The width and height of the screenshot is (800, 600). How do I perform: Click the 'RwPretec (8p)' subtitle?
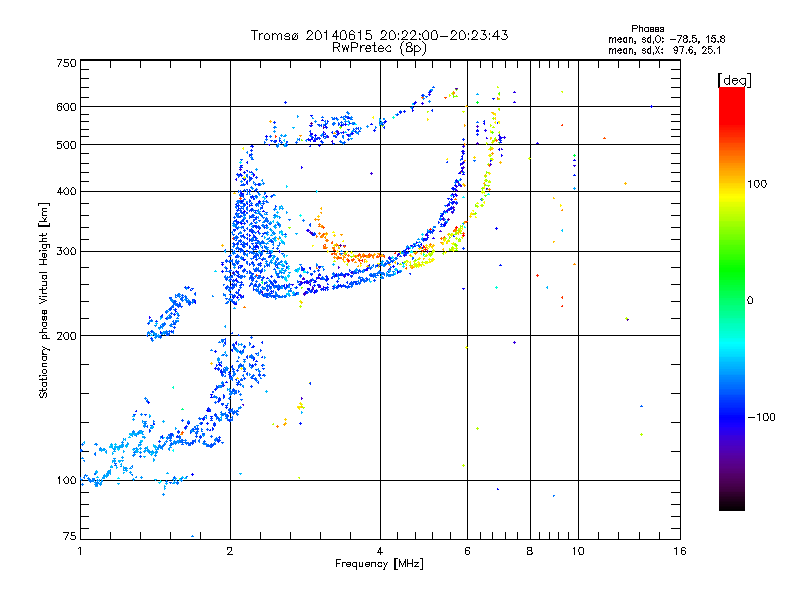(379, 48)
